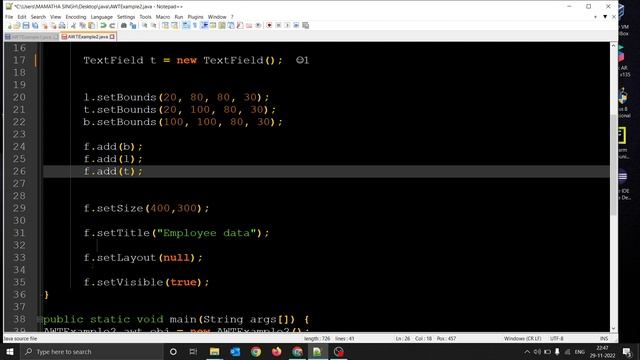Open the Settings menu

tap(126, 17)
